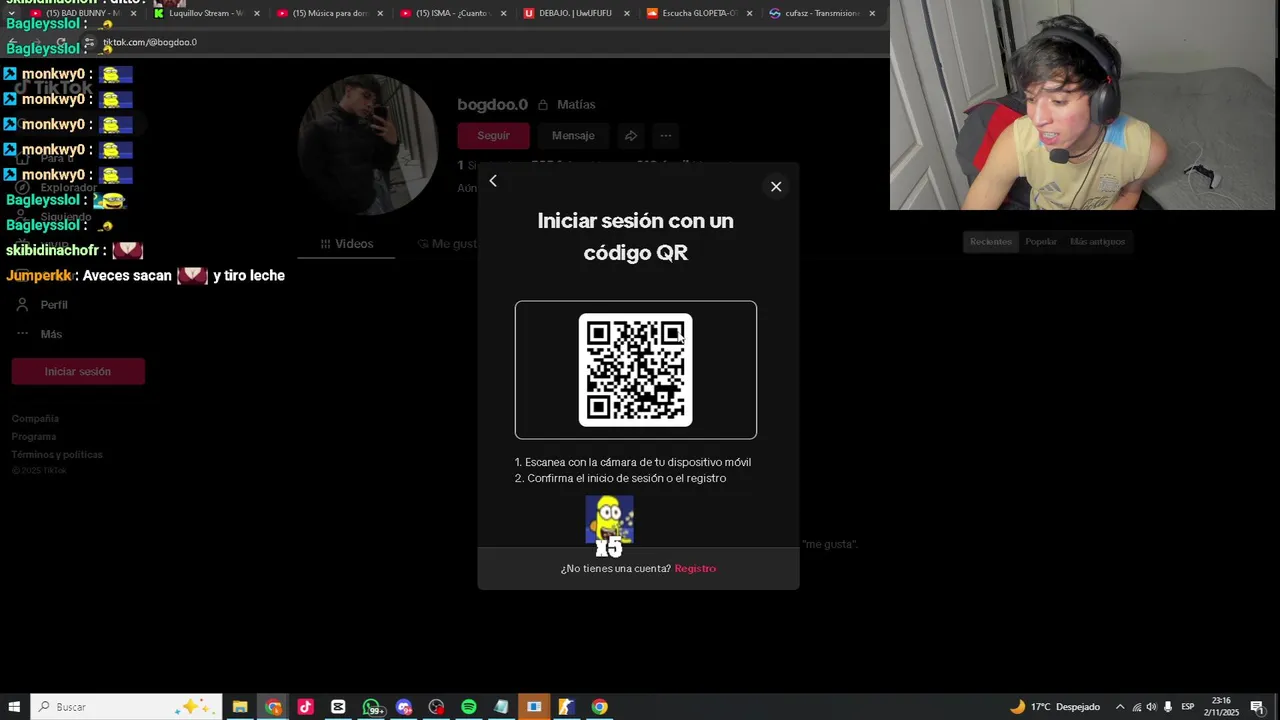The image size is (1280, 720).
Task: Open Spotify from the taskbar
Action: tap(469, 707)
